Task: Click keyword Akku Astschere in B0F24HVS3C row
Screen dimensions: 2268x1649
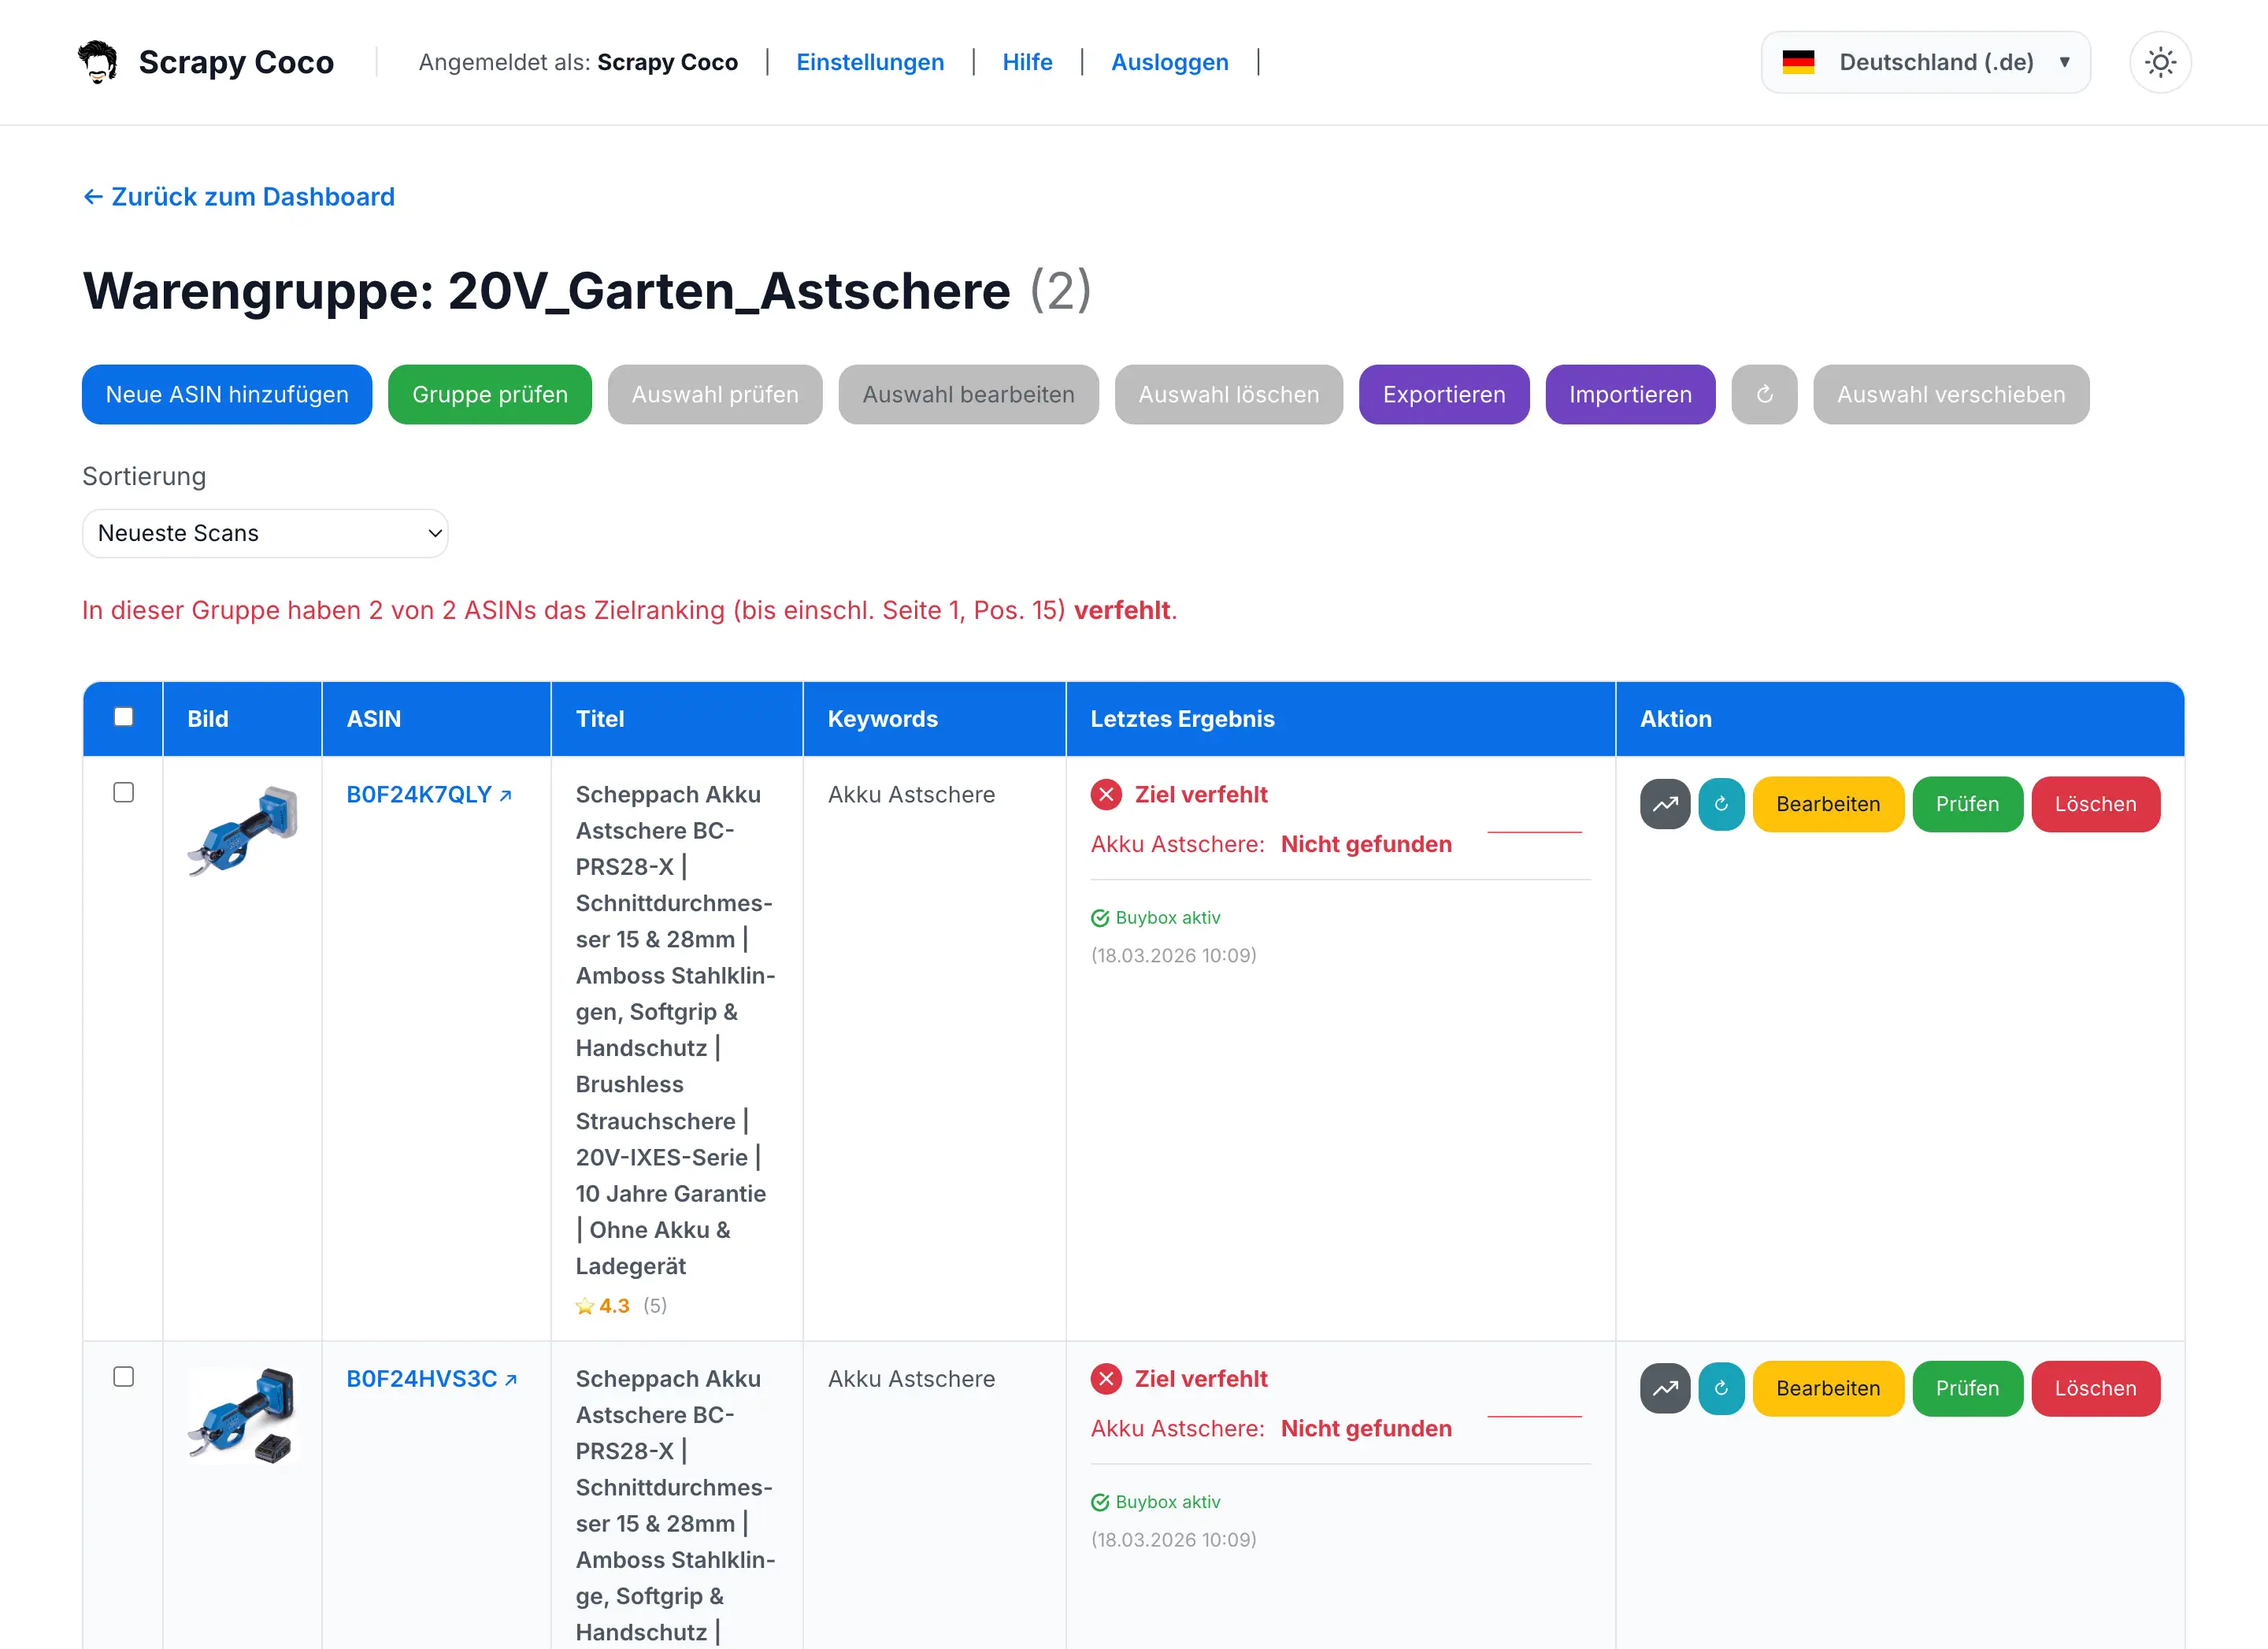Action: (911, 1379)
